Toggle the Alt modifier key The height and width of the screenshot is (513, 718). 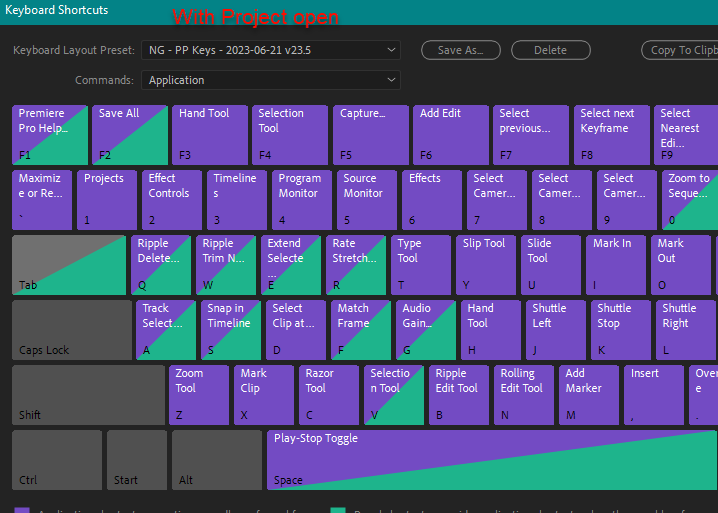[218, 460]
